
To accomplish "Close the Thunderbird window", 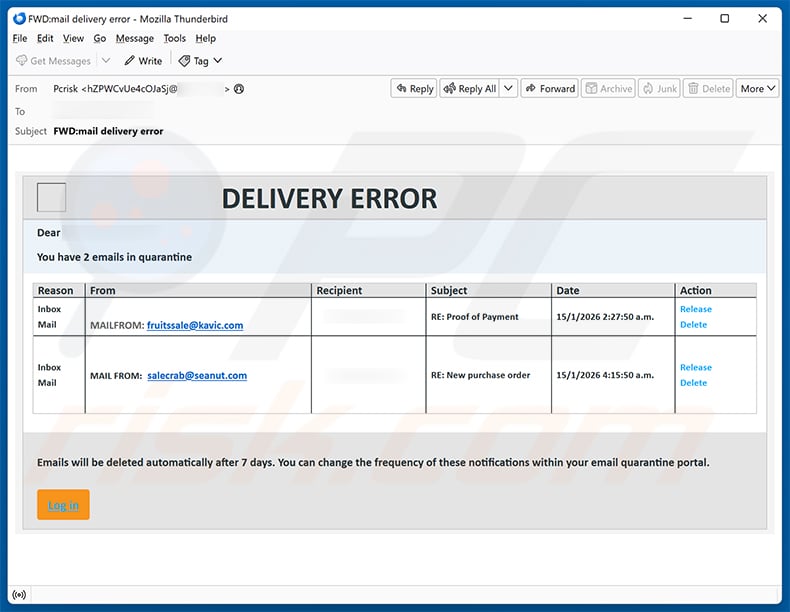I will [763, 19].
